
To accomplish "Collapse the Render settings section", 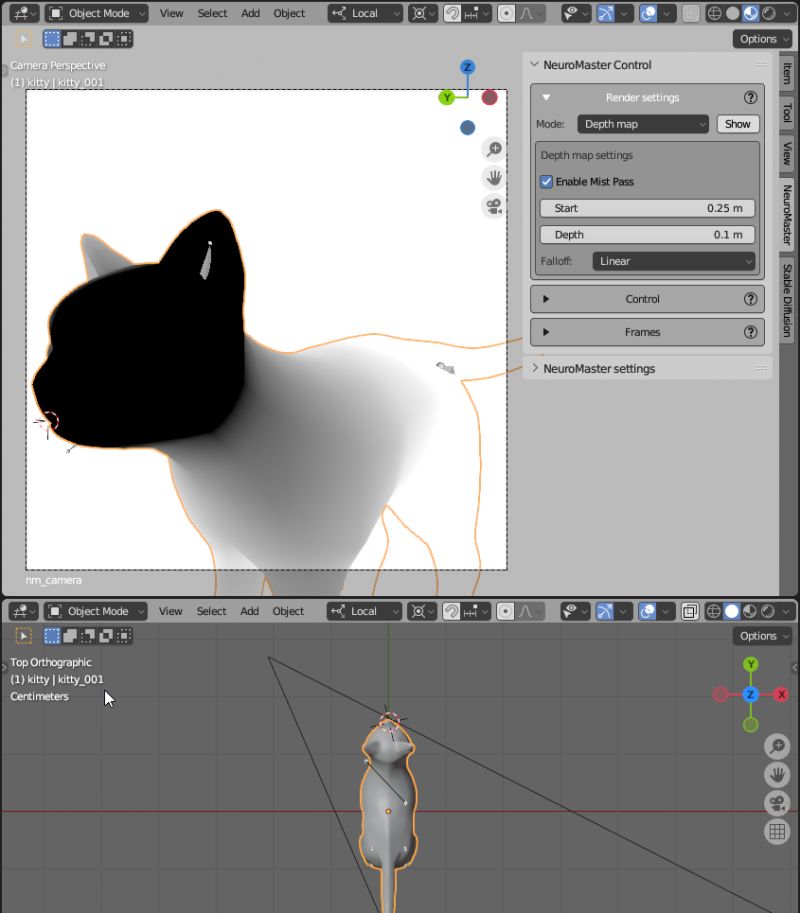I will (546, 97).
